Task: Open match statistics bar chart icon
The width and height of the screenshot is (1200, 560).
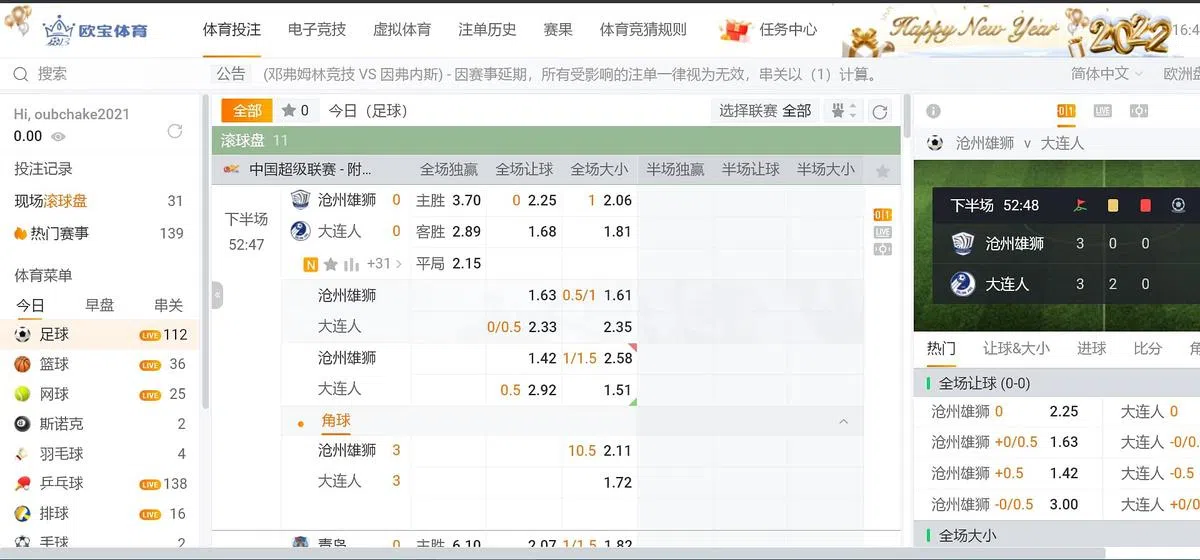Action: tap(351, 264)
